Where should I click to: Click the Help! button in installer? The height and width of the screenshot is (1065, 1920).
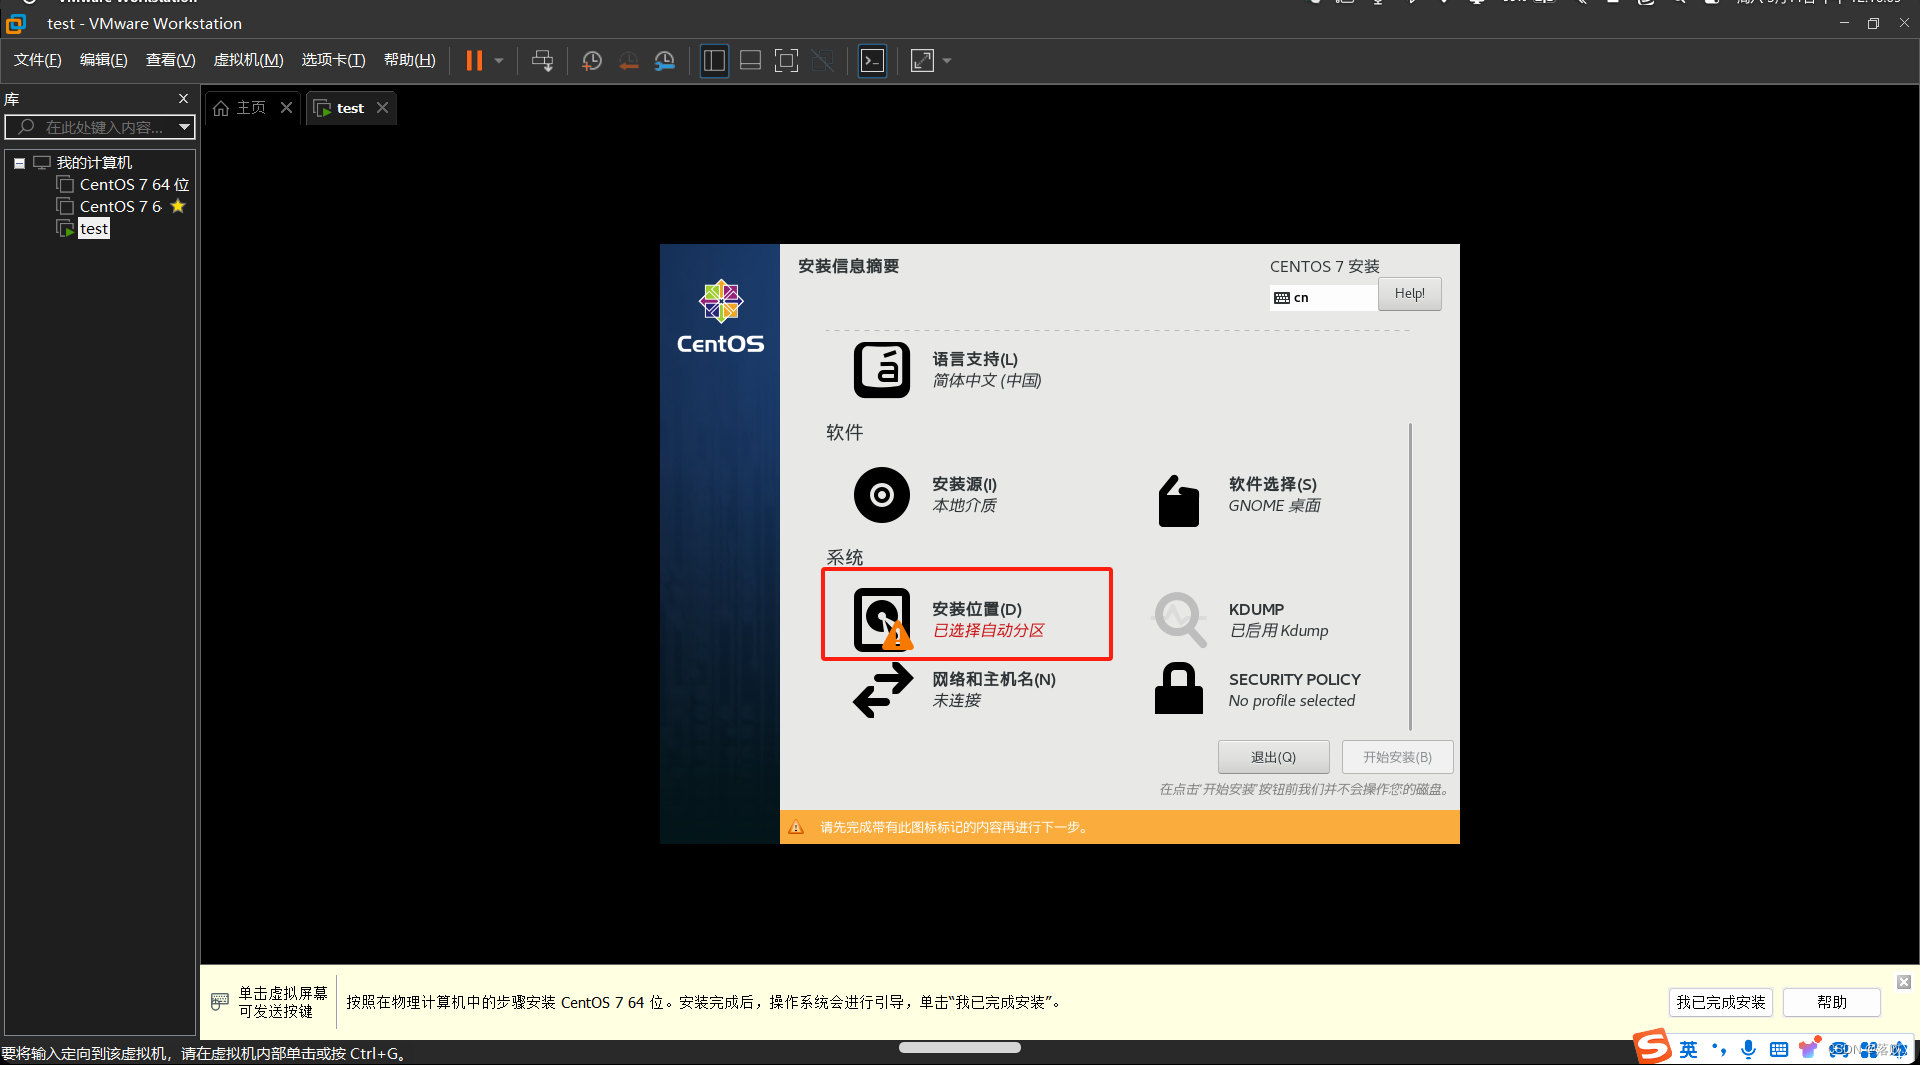pos(1410,294)
